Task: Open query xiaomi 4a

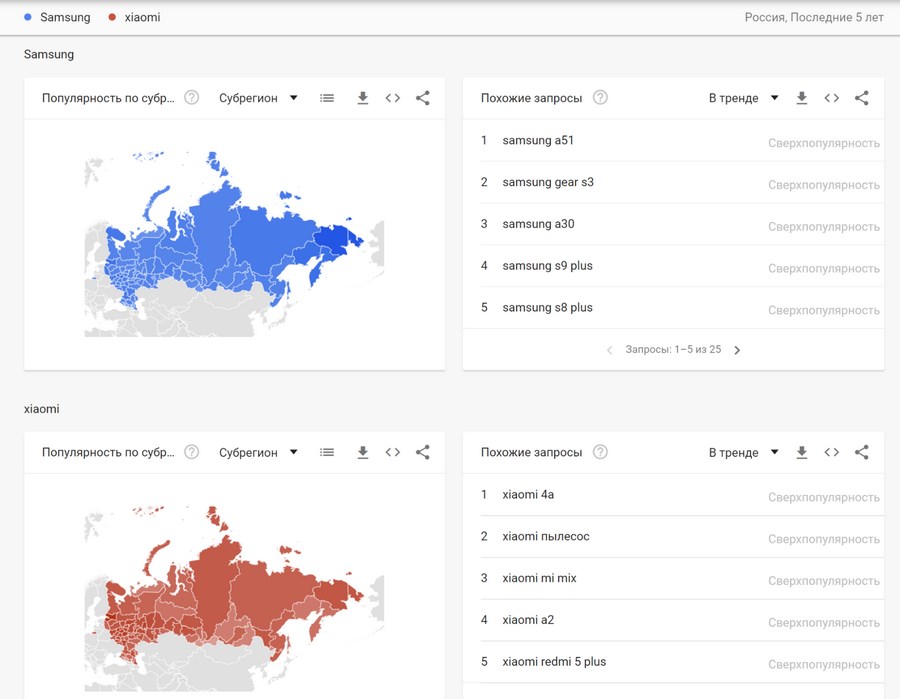Action: 528,494
